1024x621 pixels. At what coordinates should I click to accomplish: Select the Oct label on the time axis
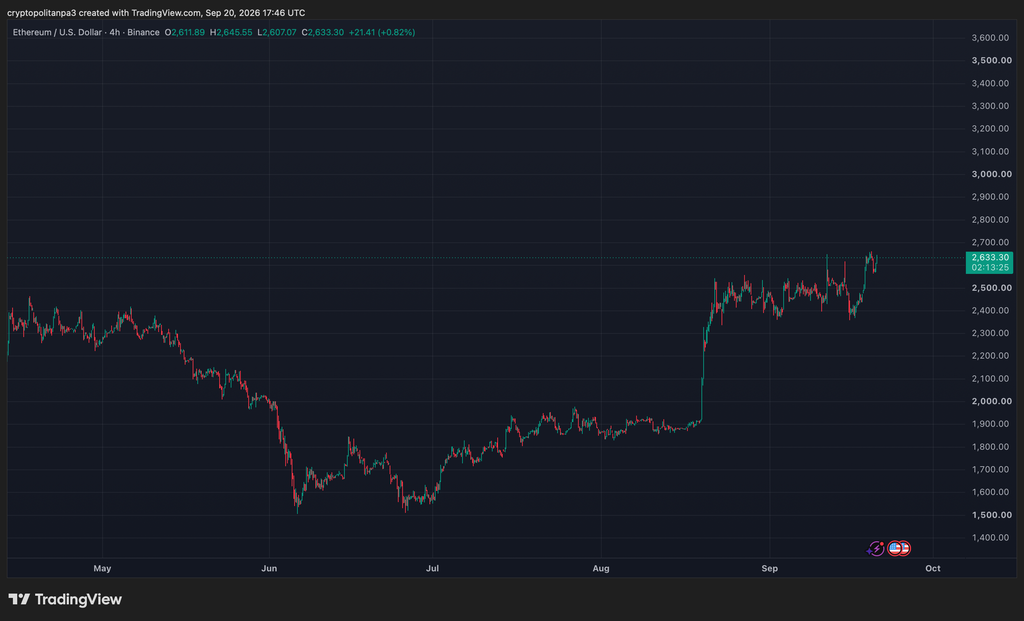click(x=933, y=568)
